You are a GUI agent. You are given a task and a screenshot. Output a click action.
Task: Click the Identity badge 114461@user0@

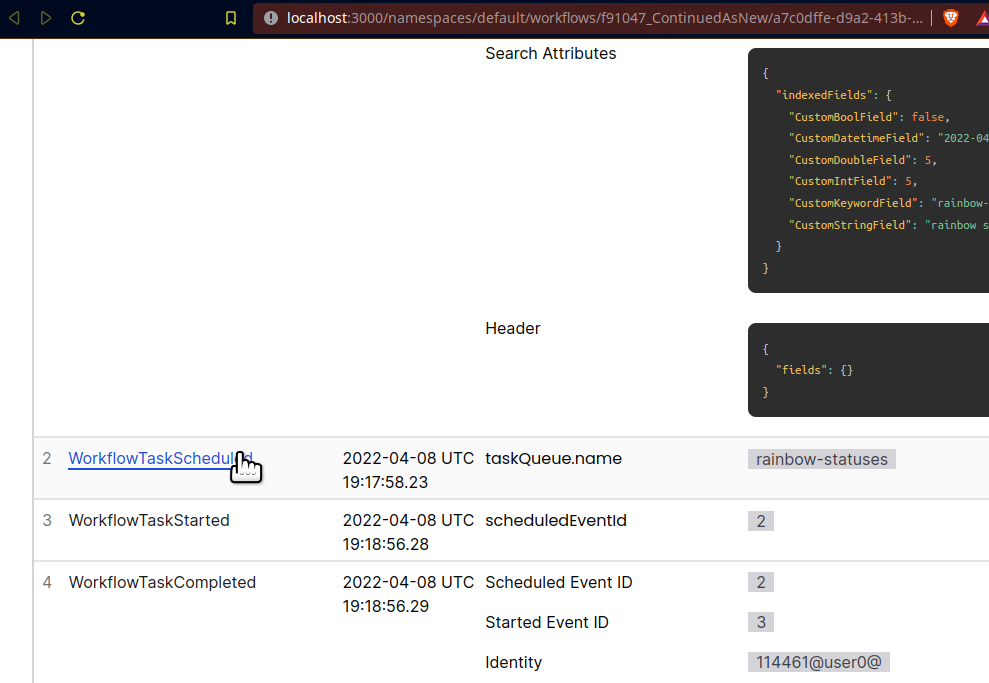(818, 661)
